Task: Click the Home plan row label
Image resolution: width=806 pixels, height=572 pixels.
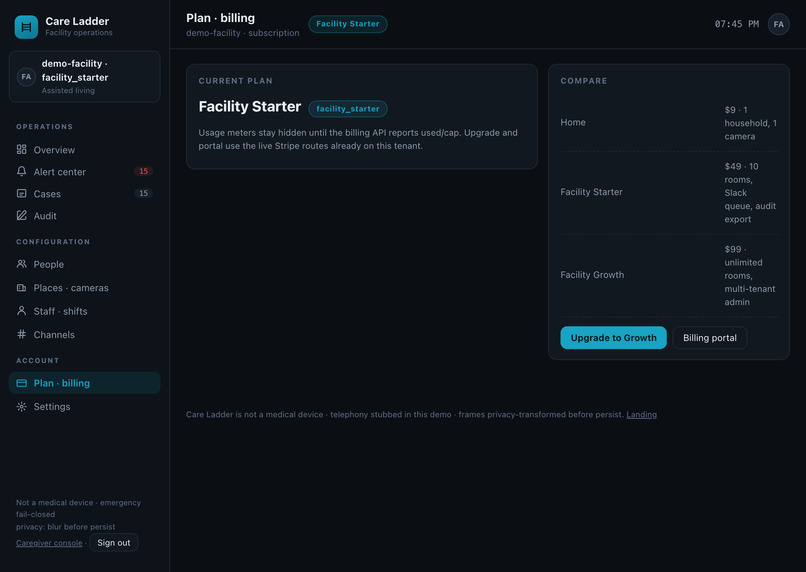Action: 573,122
